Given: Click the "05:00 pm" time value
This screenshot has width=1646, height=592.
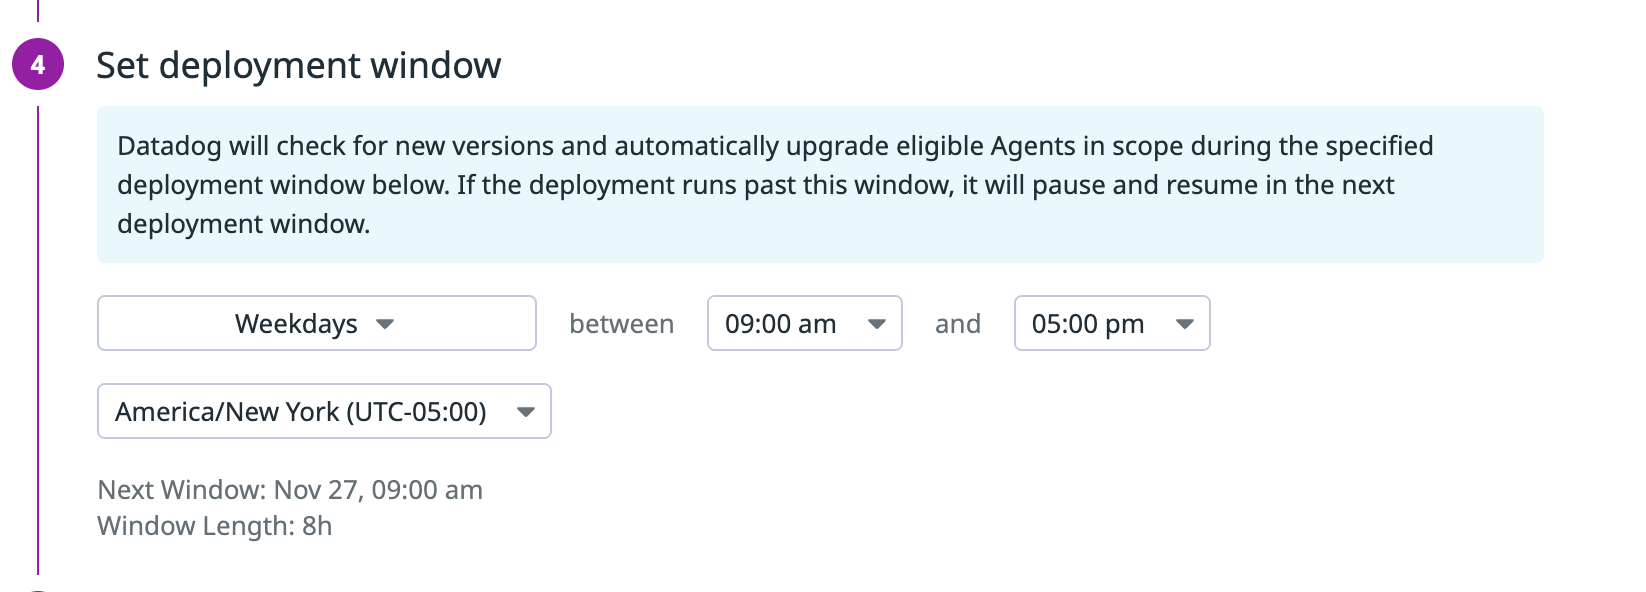Looking at the screenshot, I should [1087, 324].
